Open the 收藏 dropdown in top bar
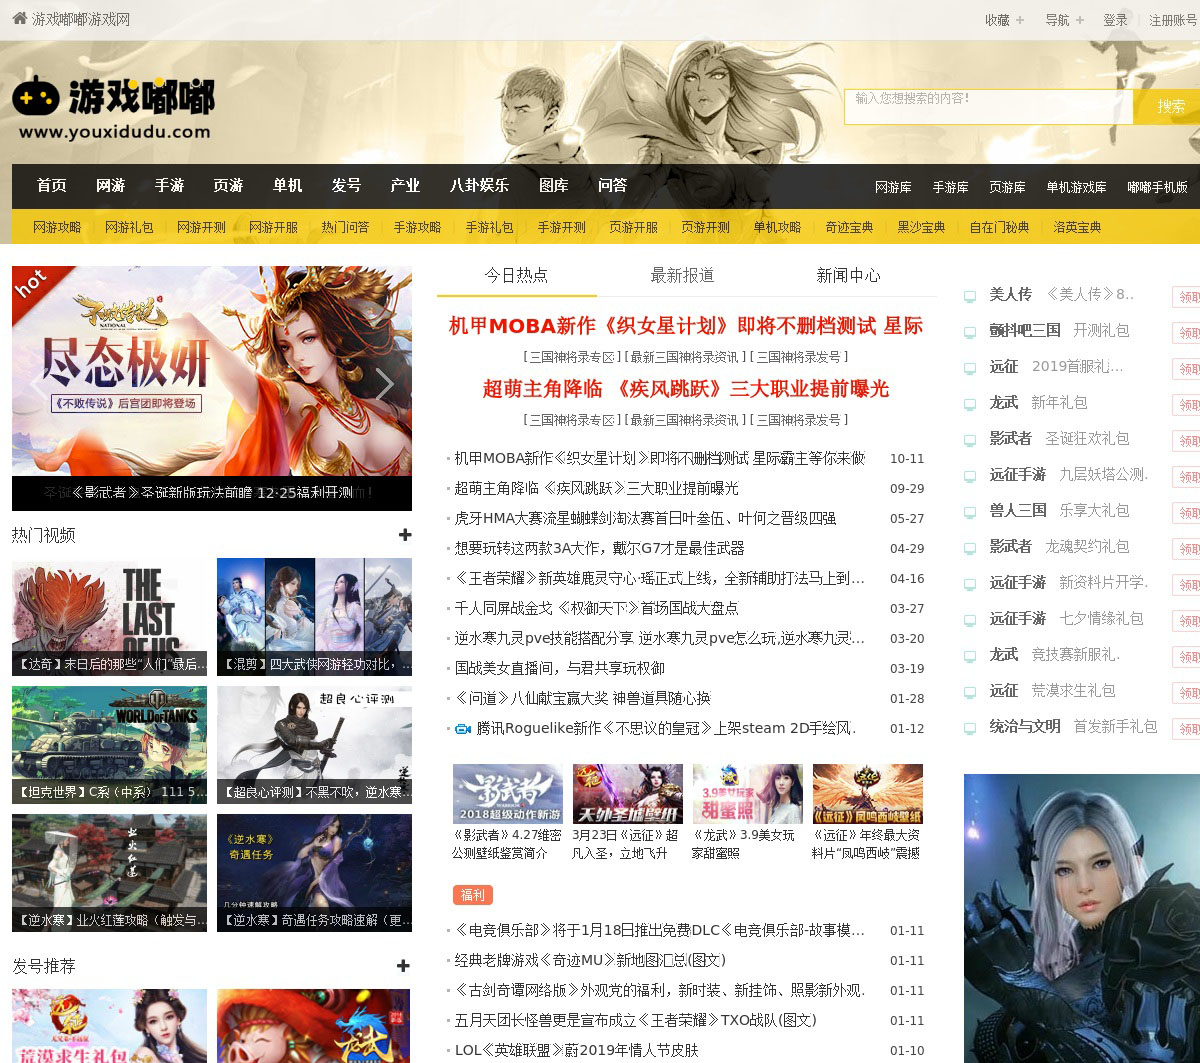This screenshot has height=1063, width=1200. pyautogui.click(x=1004, y=20)
